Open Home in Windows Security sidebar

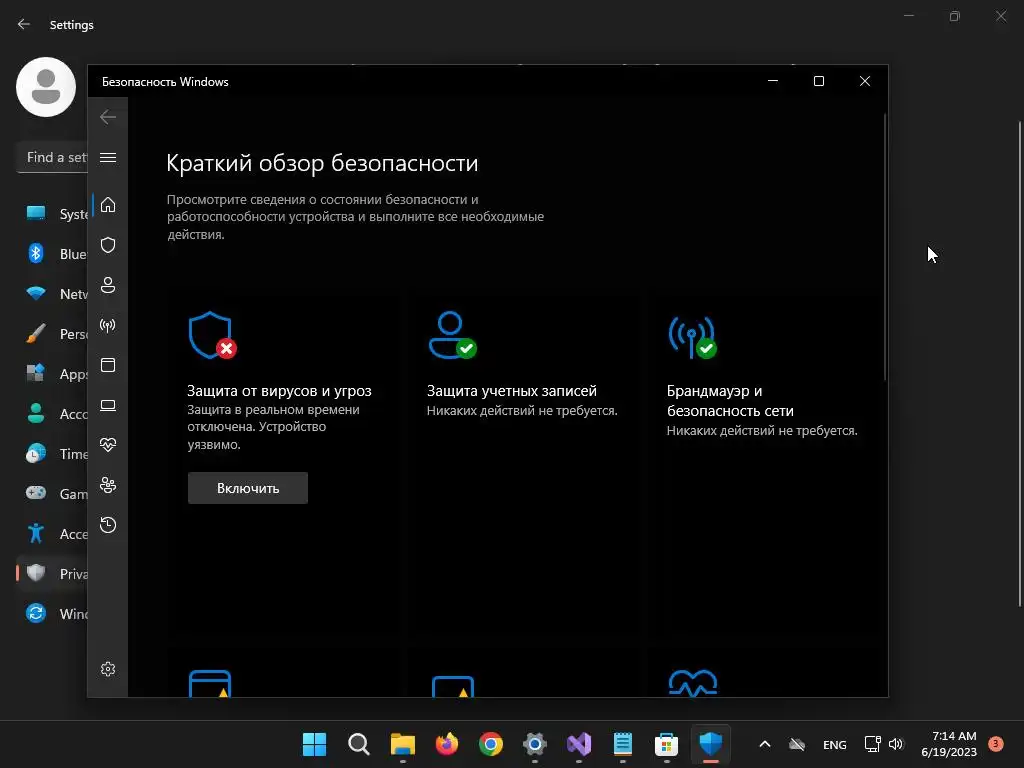[108, 205]
